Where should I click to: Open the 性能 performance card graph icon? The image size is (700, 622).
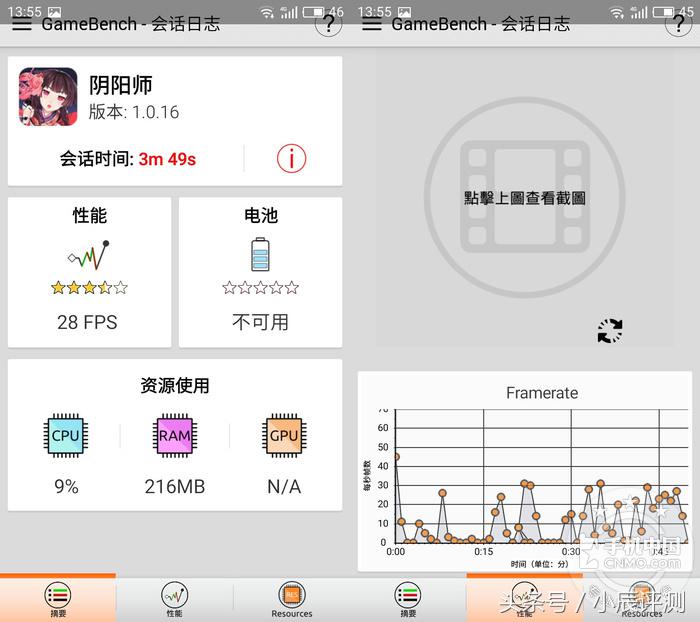(89, 255)
